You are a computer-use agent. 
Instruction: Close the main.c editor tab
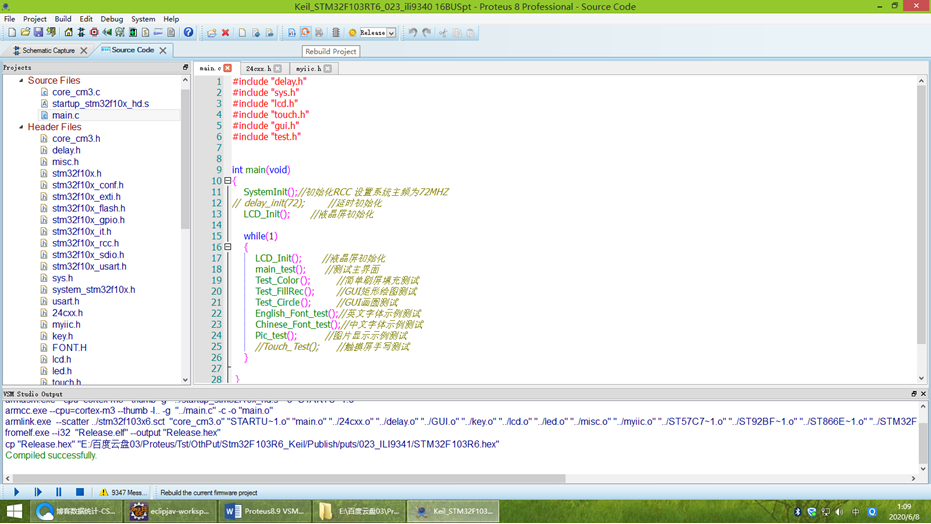tap(227, 68)
